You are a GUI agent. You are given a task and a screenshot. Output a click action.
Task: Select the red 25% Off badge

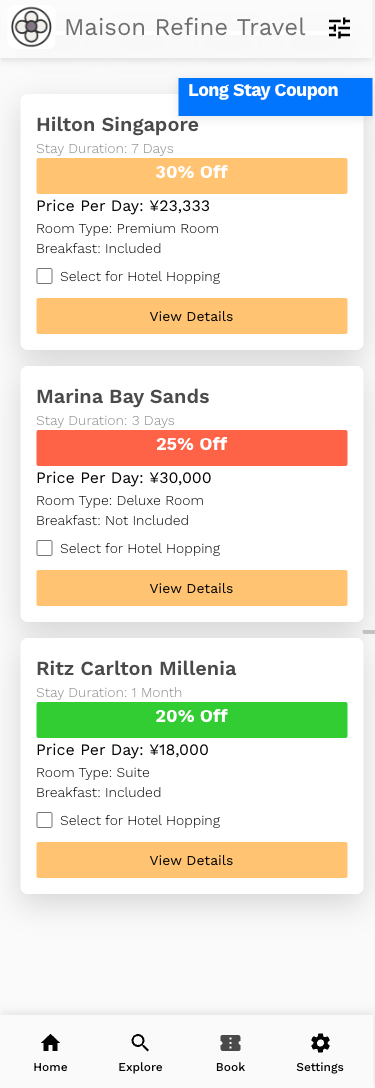coord(192,448)
